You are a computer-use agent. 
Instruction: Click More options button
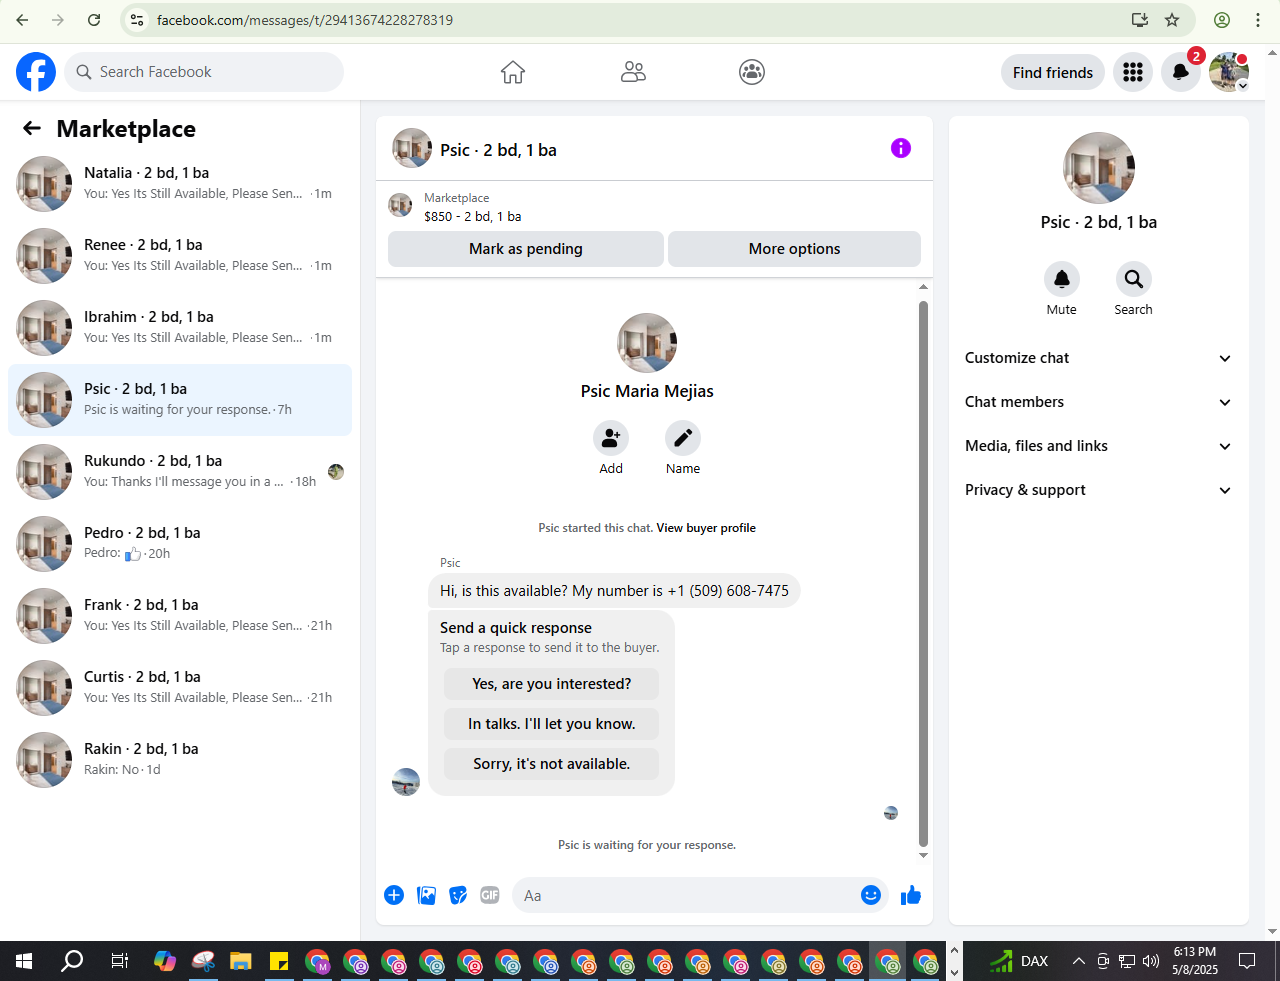pyautogui.click(x=794, y=249)
